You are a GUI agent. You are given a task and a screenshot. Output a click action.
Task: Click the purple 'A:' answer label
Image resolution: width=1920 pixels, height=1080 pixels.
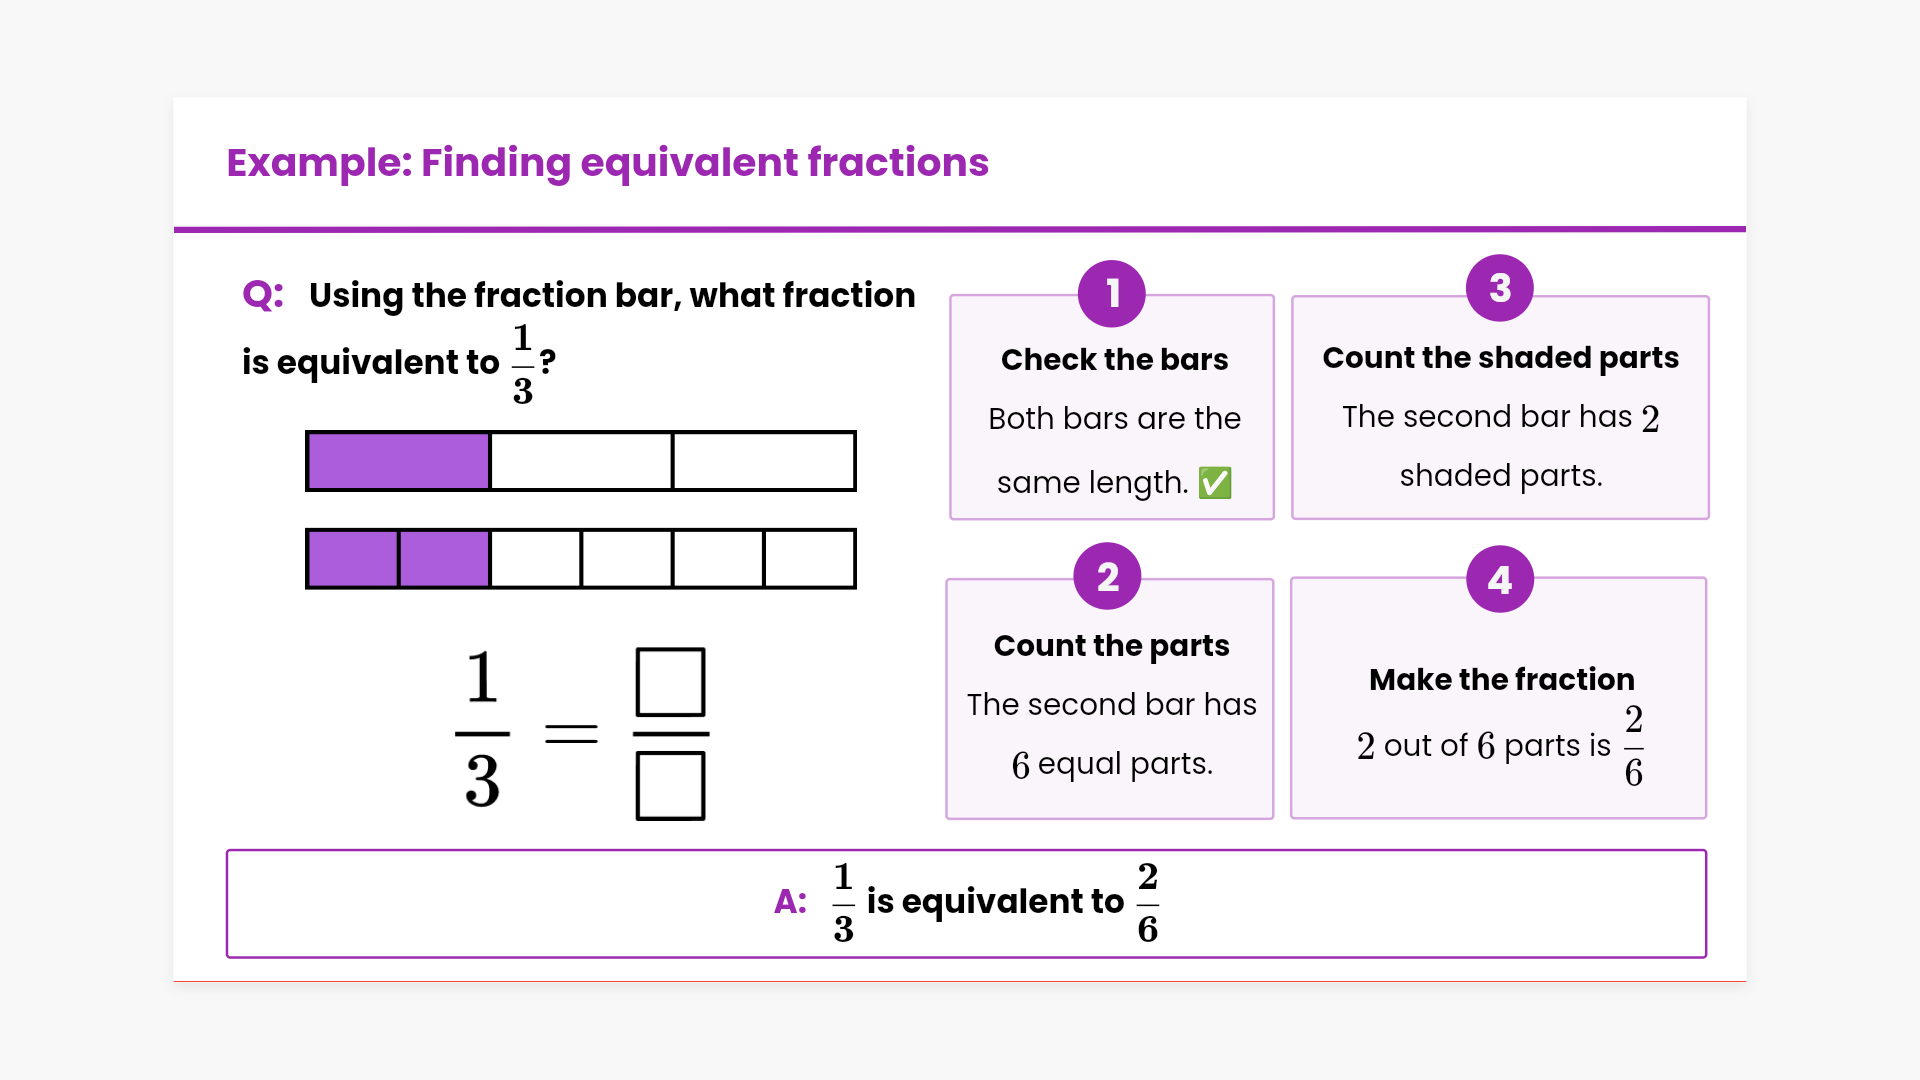[790, 902]
